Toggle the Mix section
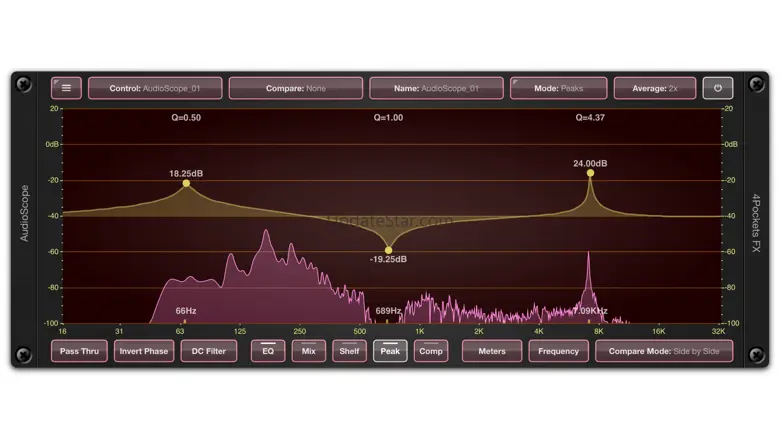This screenshot has height=439, width=780. click(x=309, y=351)
